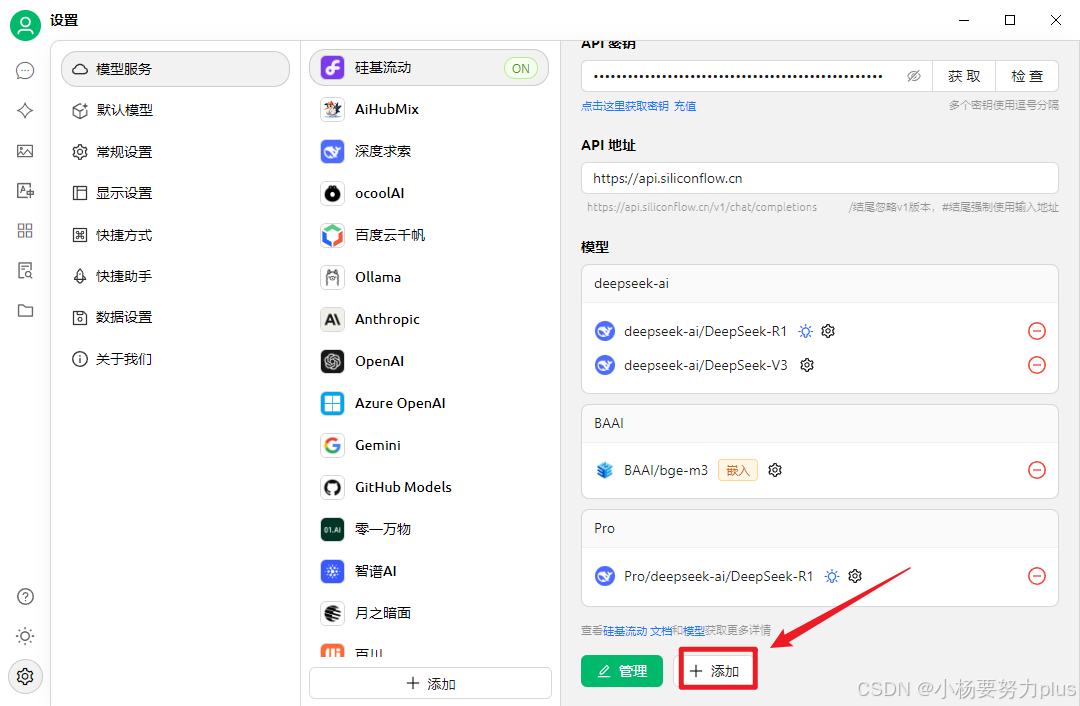Select Gemini provider
This screenshot has width=1080, height=706.
click(429, 446)
